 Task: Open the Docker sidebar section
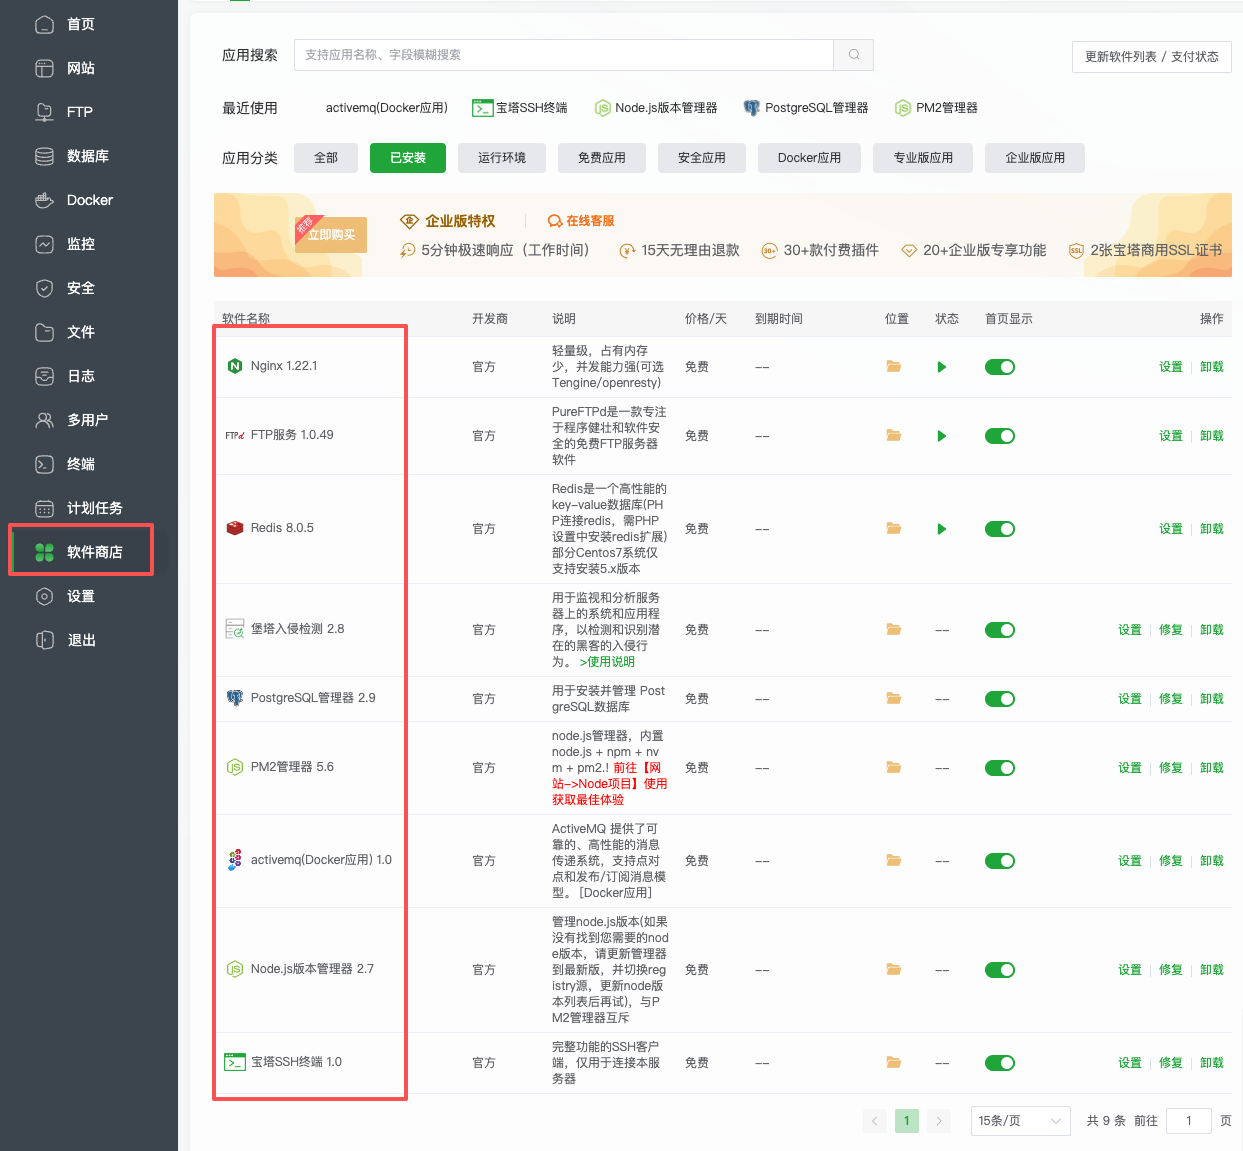coord(89,200)
